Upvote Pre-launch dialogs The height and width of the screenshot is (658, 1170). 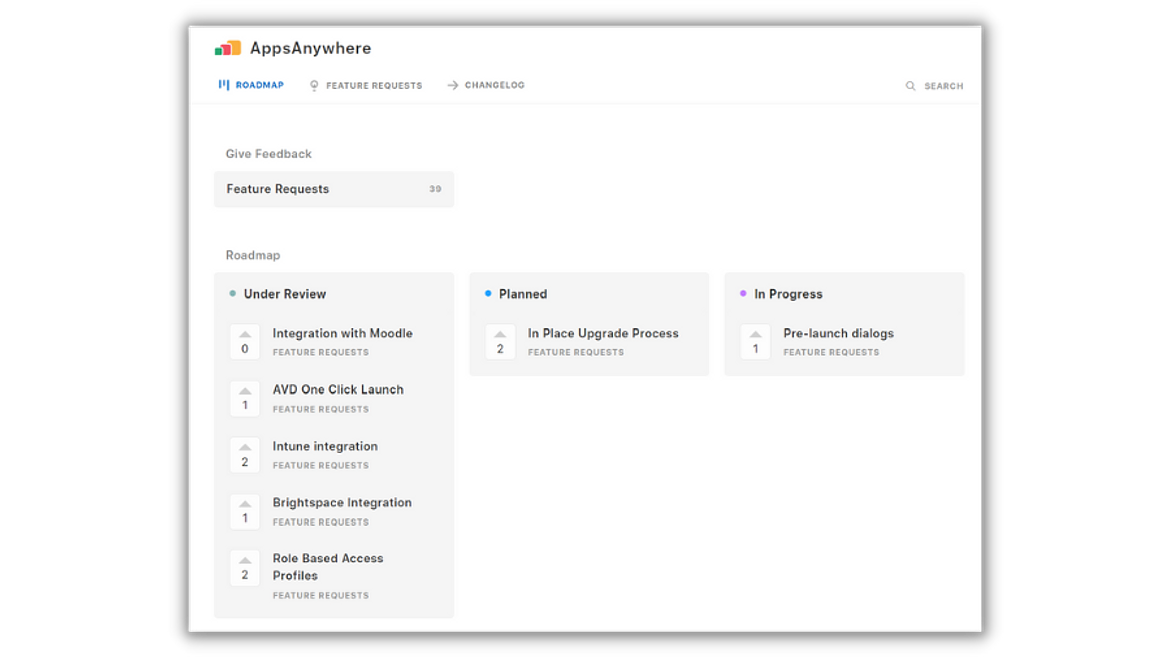click(x=755, y=342)
